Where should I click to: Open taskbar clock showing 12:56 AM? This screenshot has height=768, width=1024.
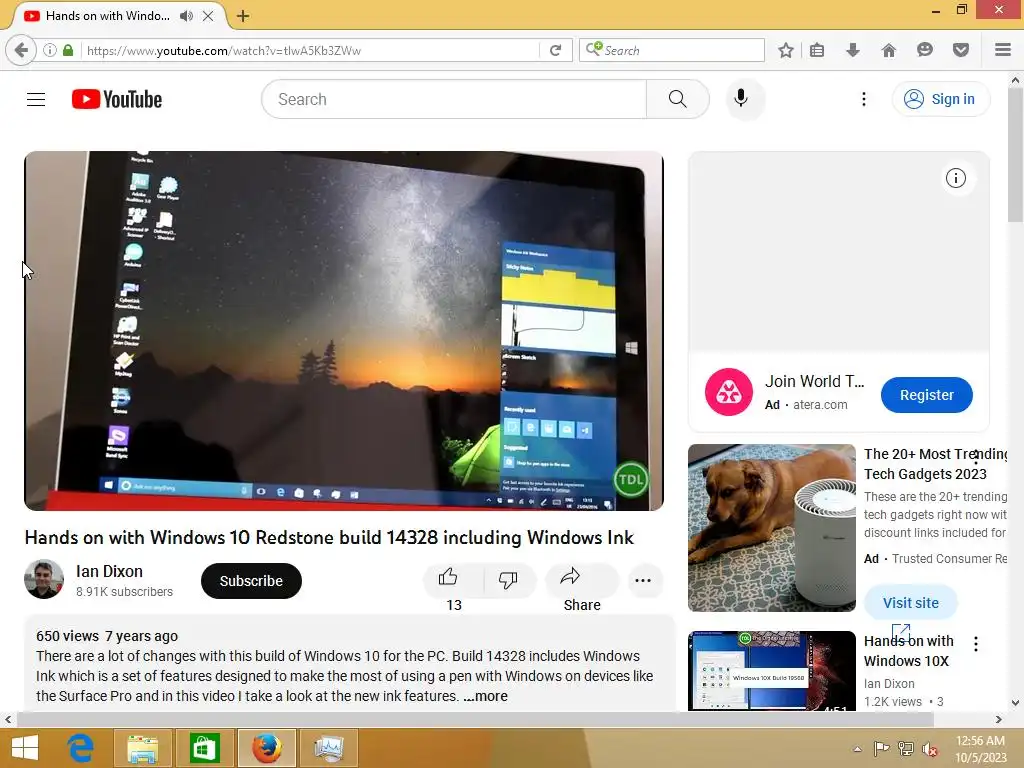click(x=980, y=749)
